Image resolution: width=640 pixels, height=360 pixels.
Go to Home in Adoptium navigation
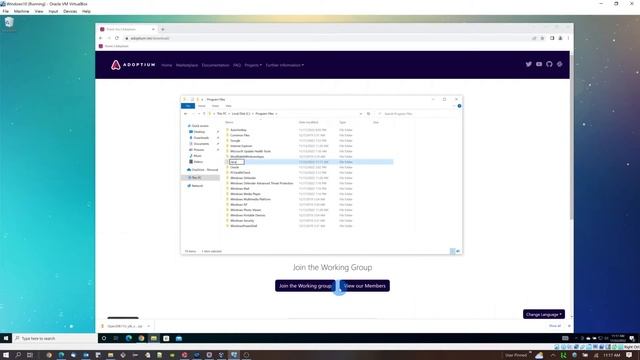pyautogui.click(x=167, y=65)
